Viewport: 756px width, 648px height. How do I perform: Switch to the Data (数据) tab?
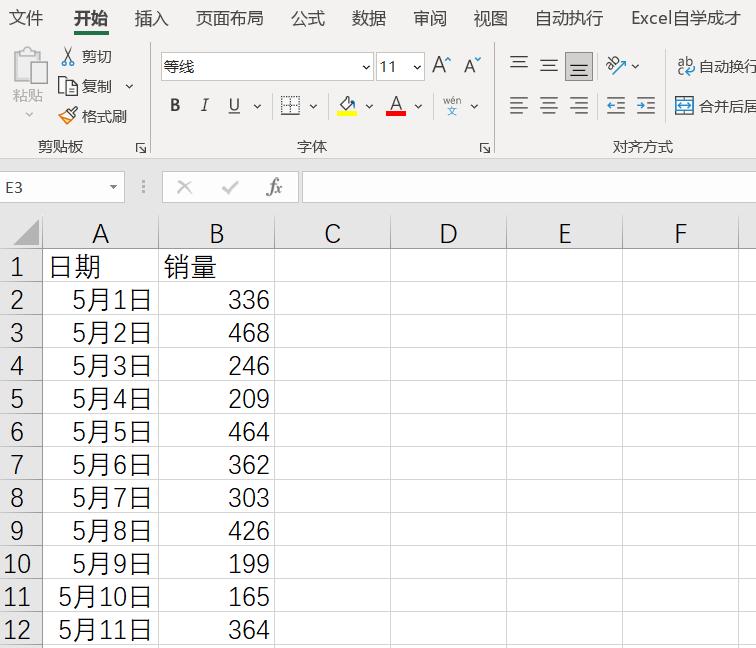click(368, 18)
